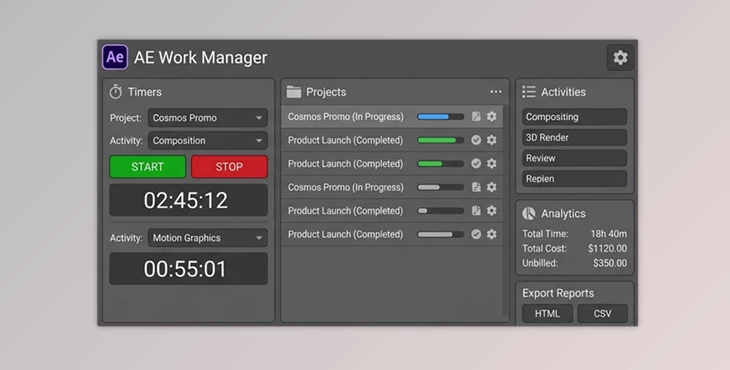Open gear on shortest-bar Product Launch row
Screen dimensions: 730x370
492,211
